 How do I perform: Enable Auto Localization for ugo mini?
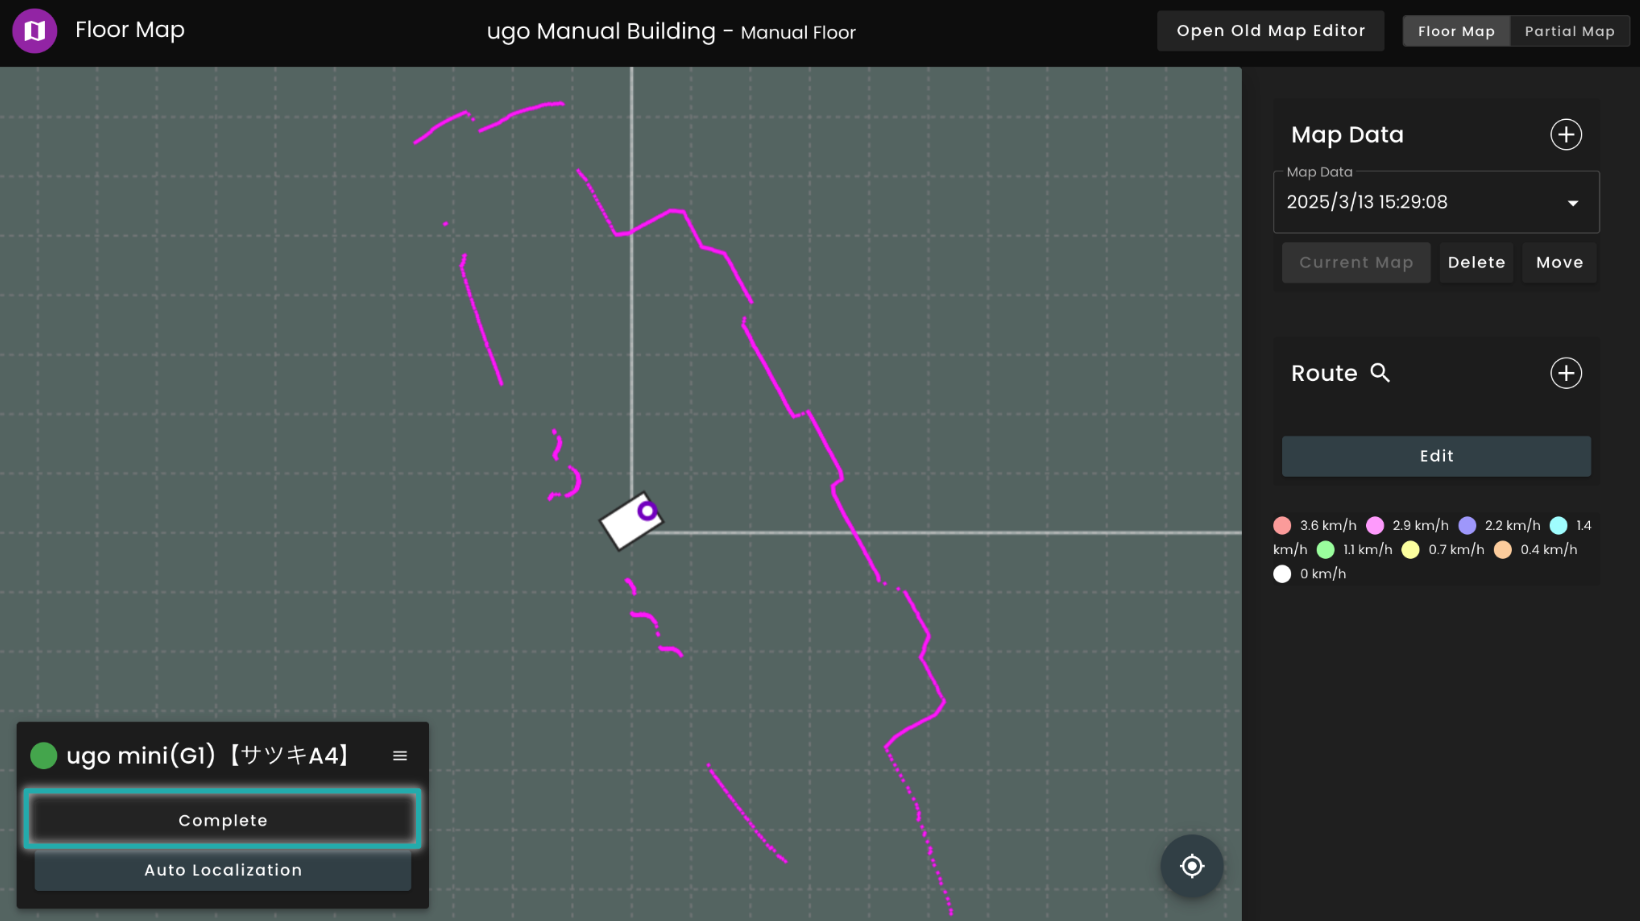coord(222,870)
